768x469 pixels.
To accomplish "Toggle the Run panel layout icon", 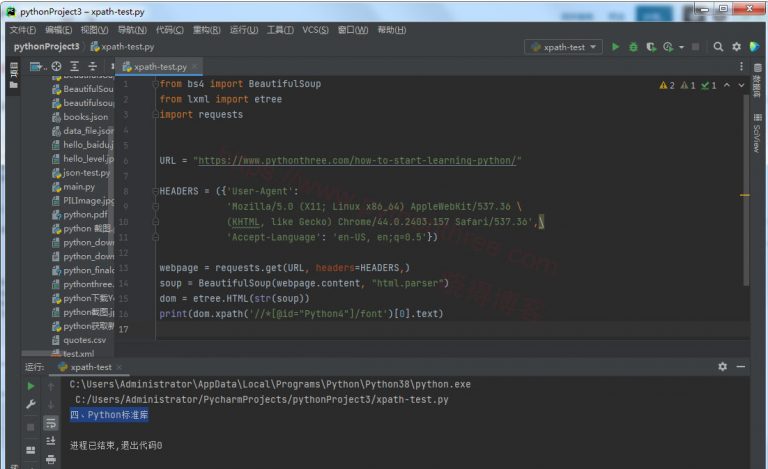I will (31, 449).
